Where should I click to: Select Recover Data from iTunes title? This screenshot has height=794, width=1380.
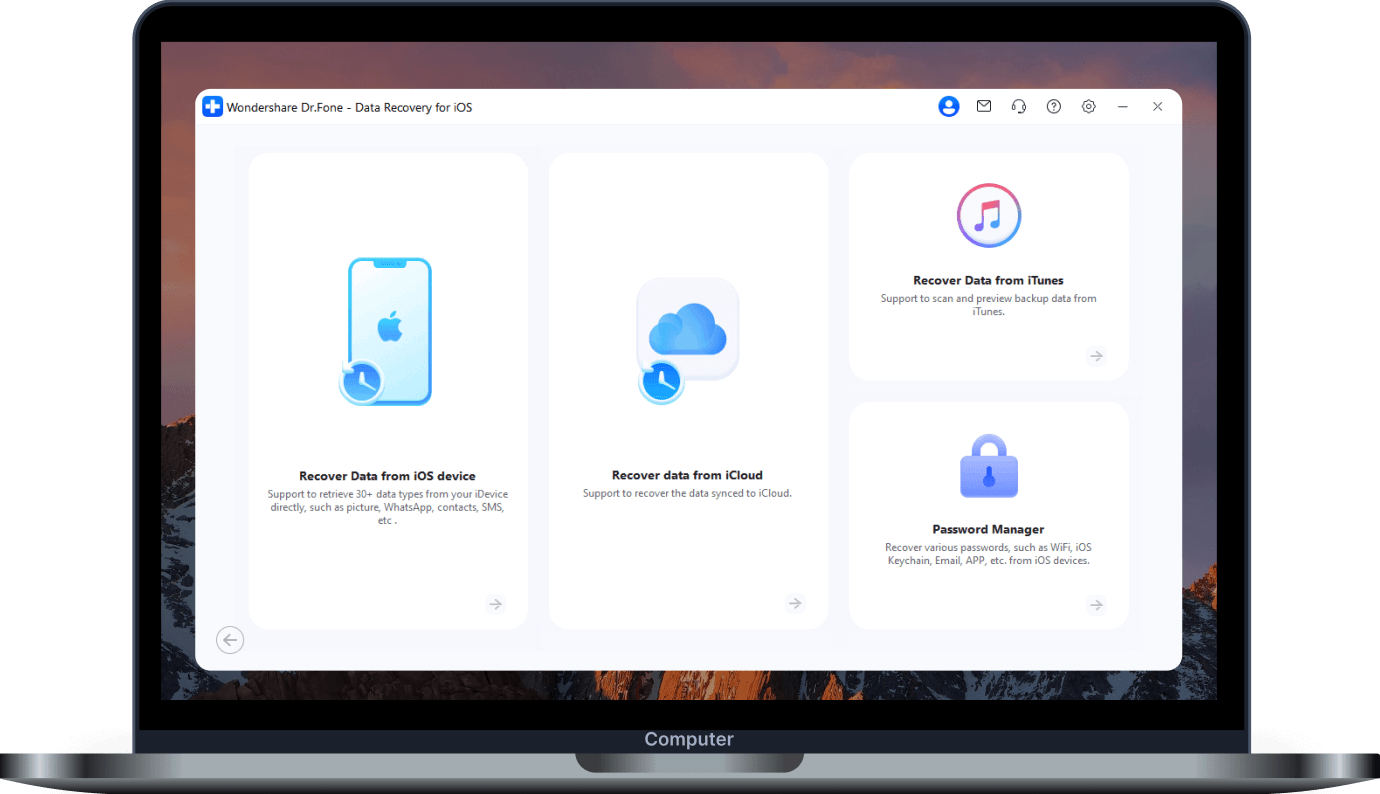coord(988,280)
